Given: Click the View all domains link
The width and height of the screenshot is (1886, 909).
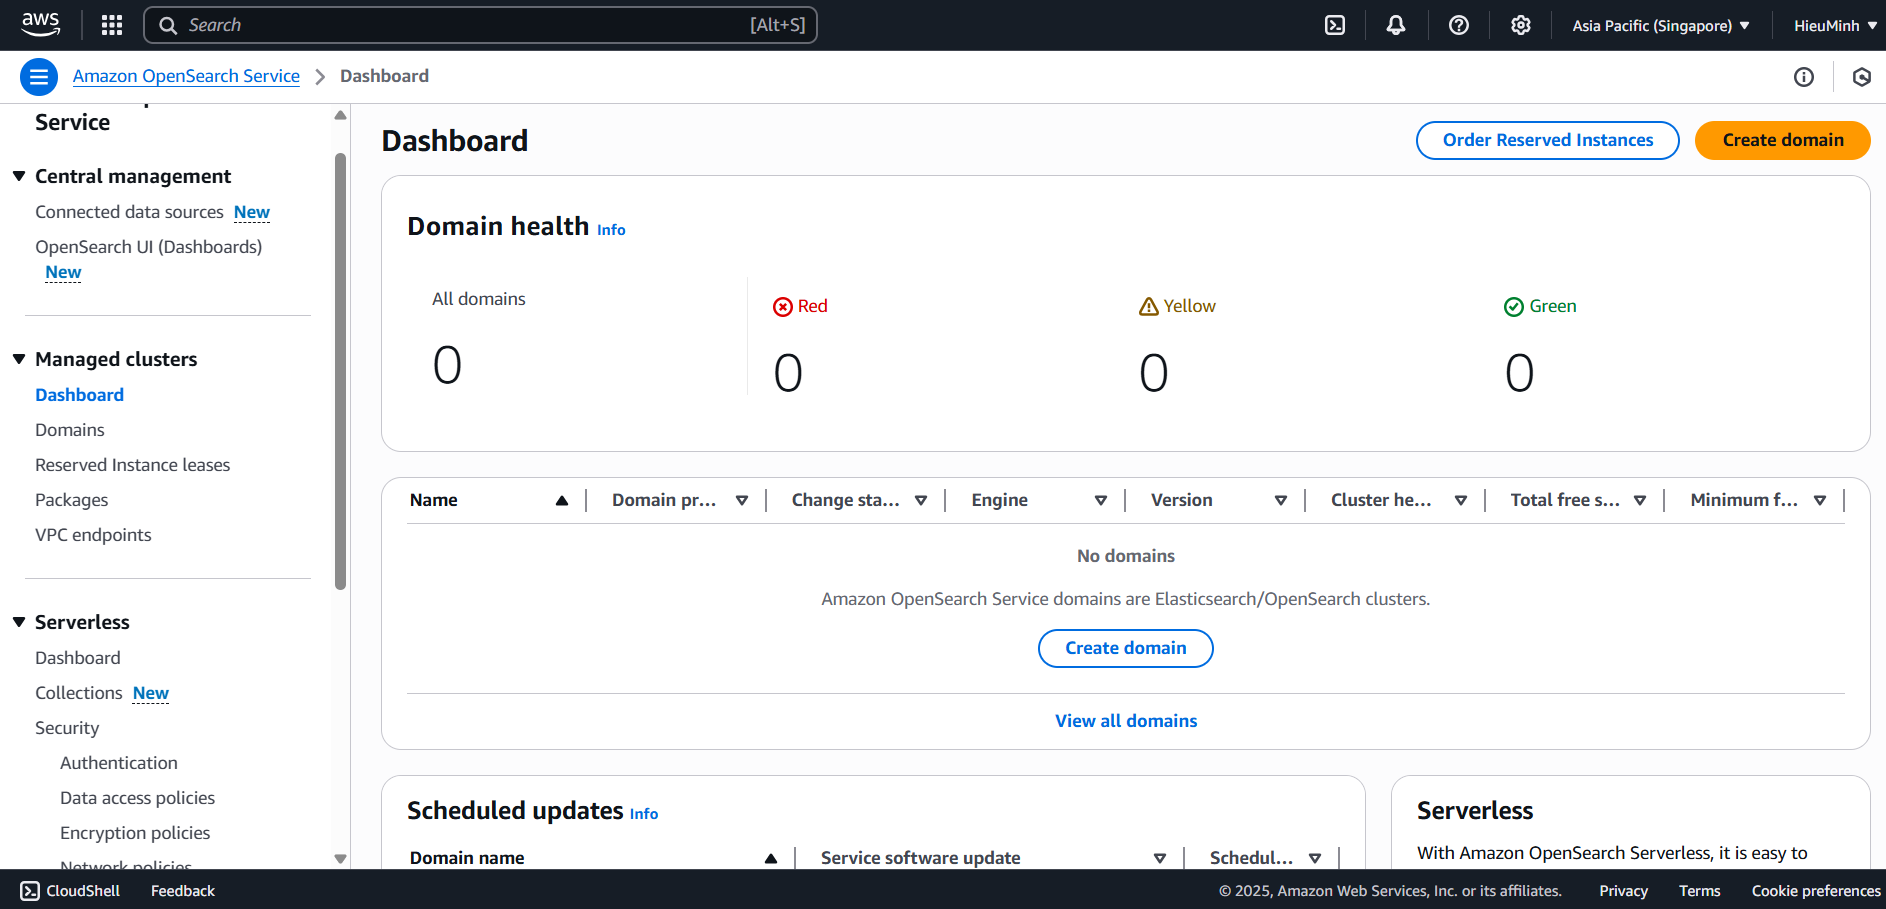Looking at the screenshot, I should [1126, 721].
